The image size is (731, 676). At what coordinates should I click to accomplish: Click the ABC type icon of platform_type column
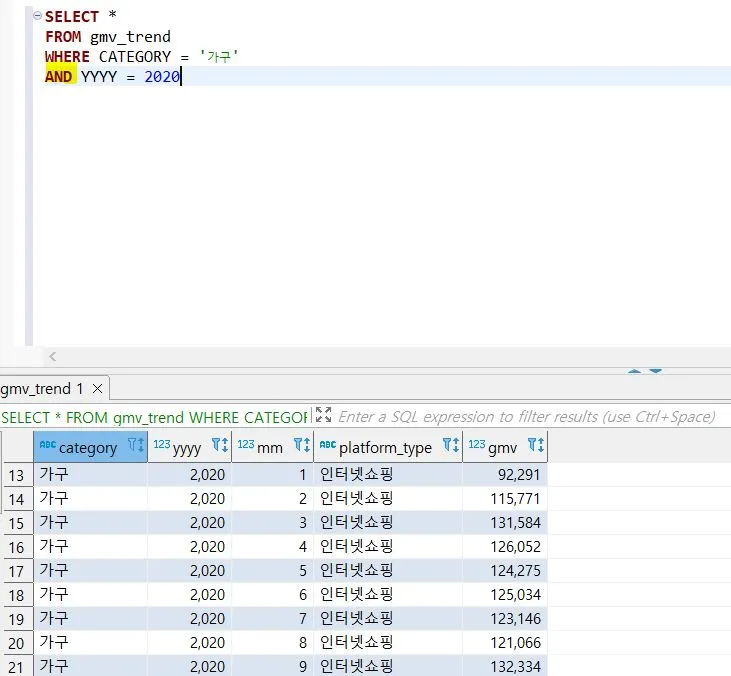328,444
